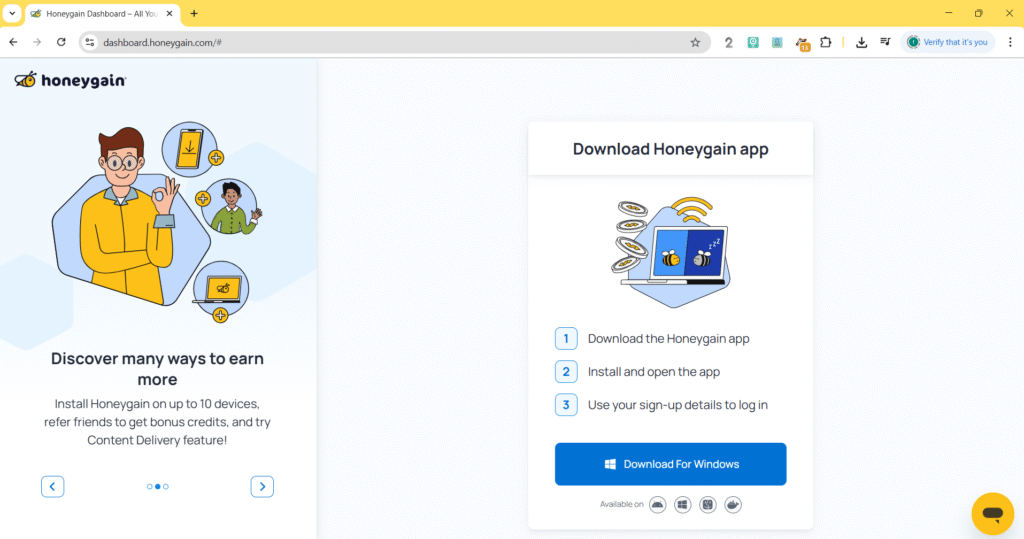Open Chrome three-dot menu

click(1010, 42)
